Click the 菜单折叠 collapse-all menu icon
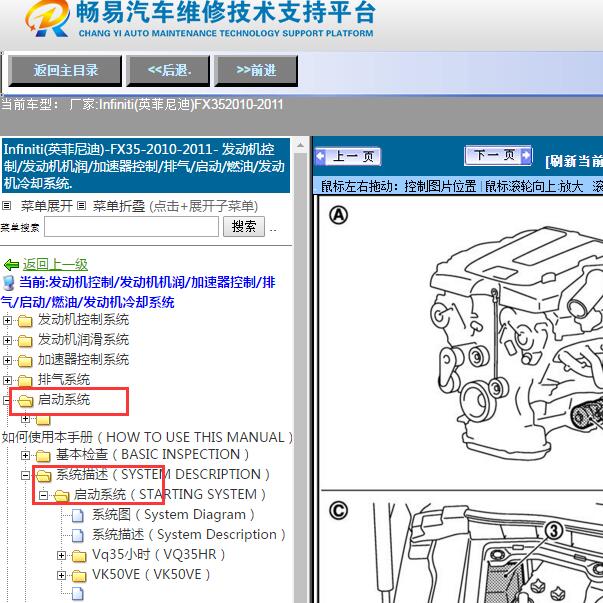This screenshot has height=603, width=603. (81, 206)
